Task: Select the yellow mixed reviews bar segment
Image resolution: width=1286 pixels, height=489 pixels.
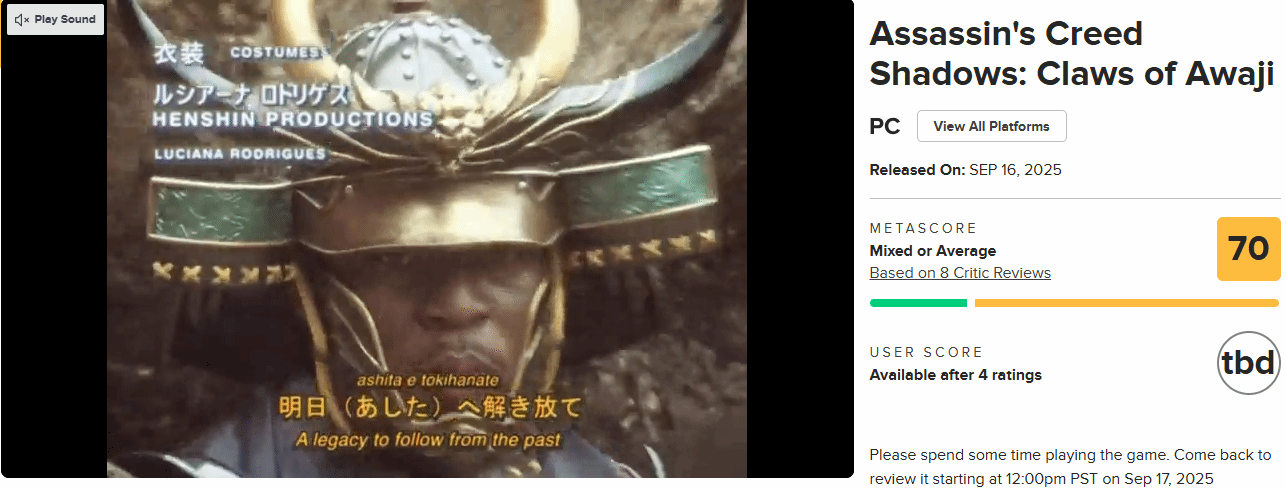Action: (1126, 303)
